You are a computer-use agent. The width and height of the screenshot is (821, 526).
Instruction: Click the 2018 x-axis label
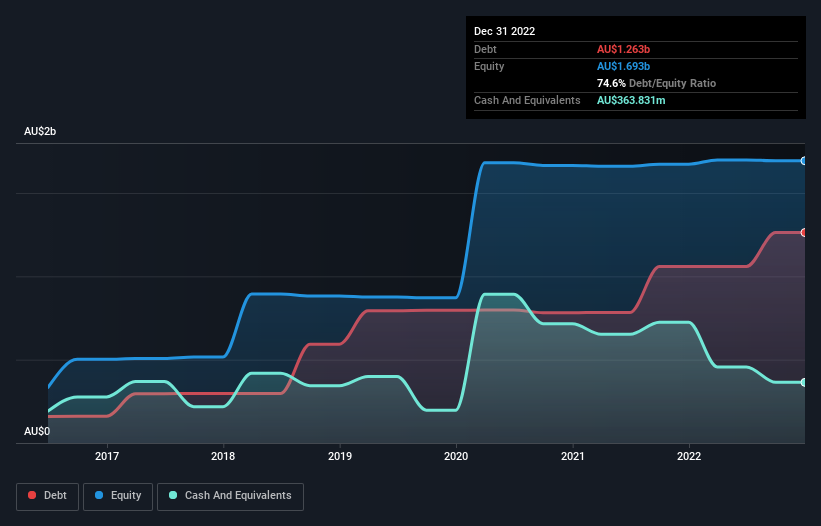(x=223, y=456)
